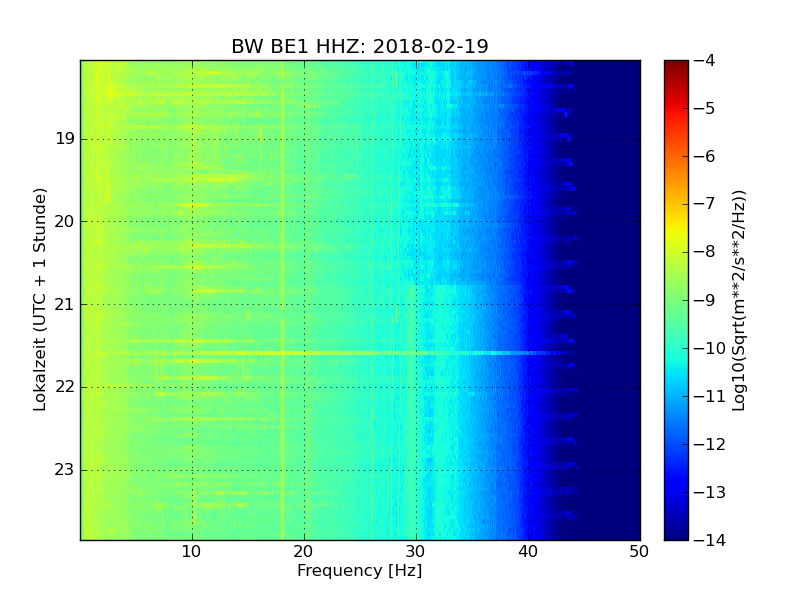Click the bright horizontal streak near 21:35
This screenshot has height=600, width=800.
pos(327,353)
